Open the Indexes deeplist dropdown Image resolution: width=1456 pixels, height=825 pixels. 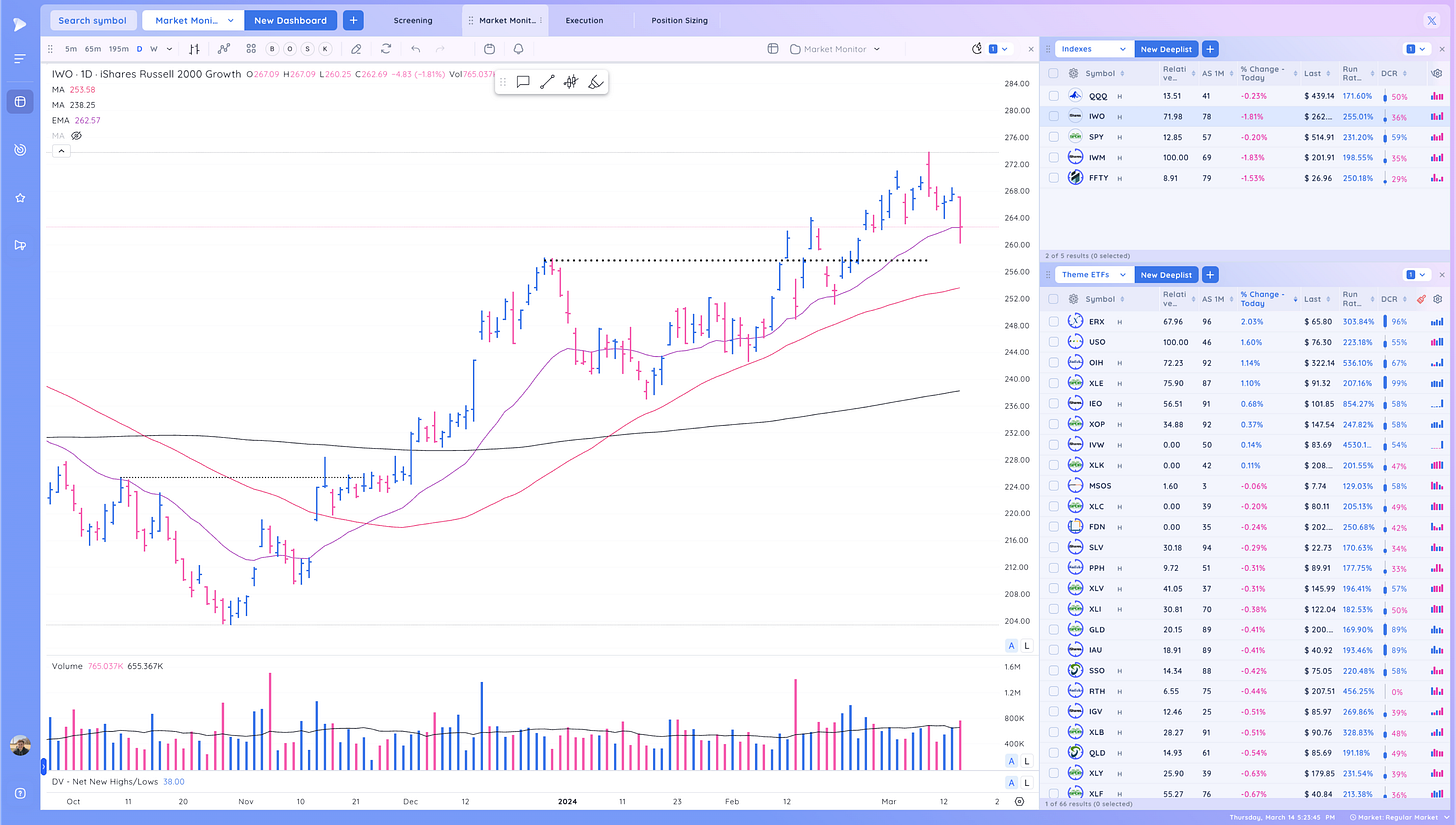pos(1094,48)
